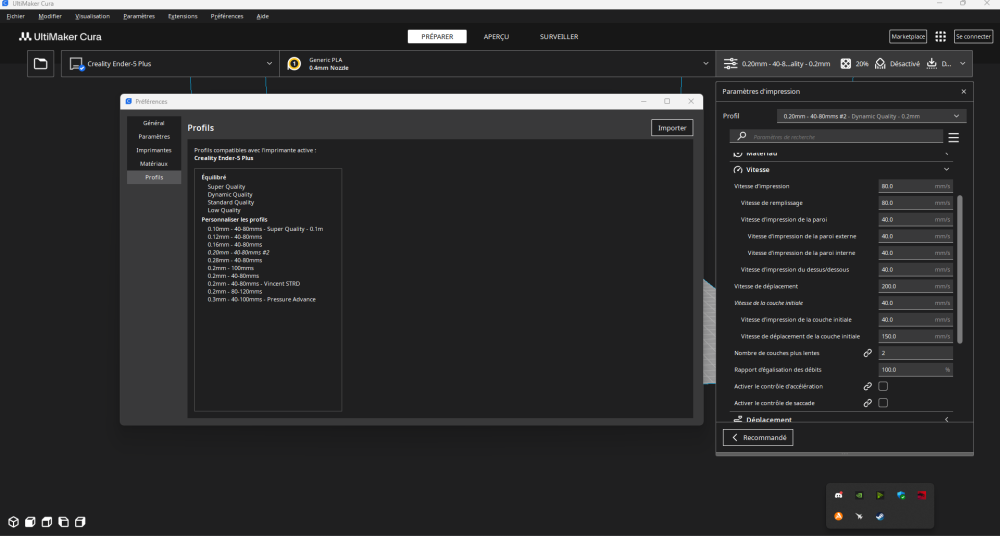Click the Generic PLA extruder 1 icon
The width and height of the screenshot is (1000, 536).
[294, 64]
